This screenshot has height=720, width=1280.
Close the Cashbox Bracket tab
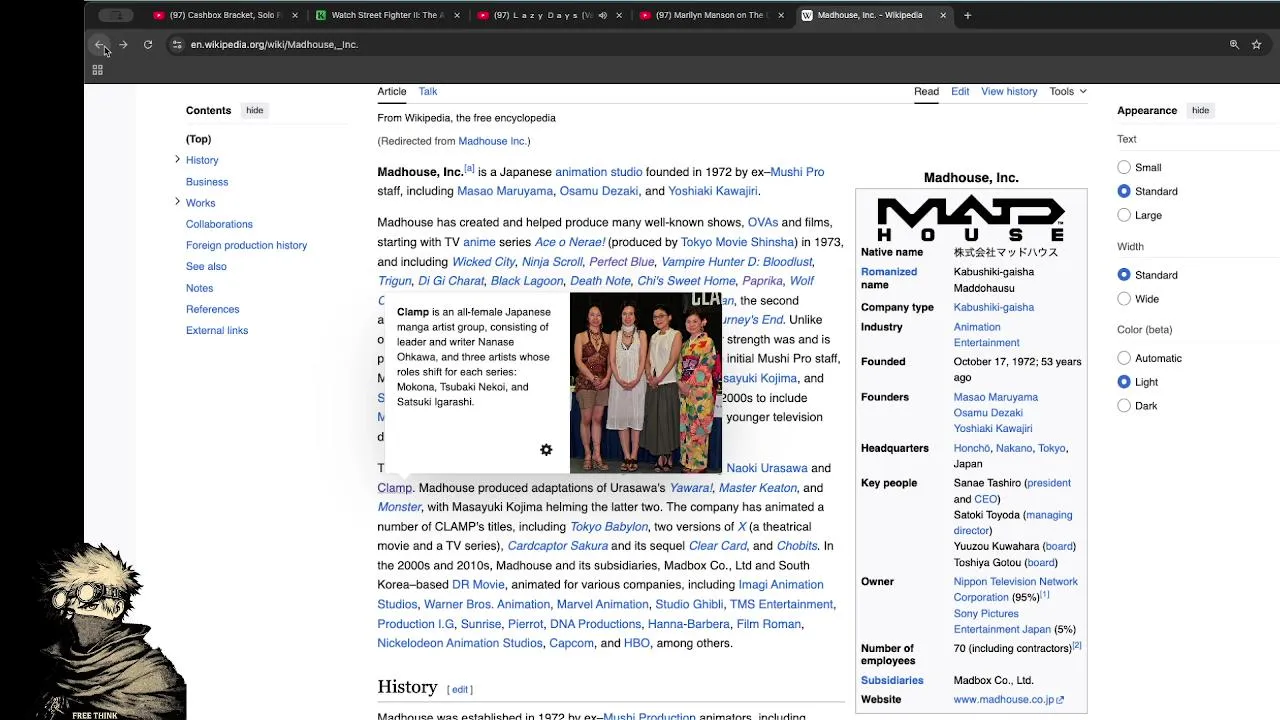click(295, 15)
